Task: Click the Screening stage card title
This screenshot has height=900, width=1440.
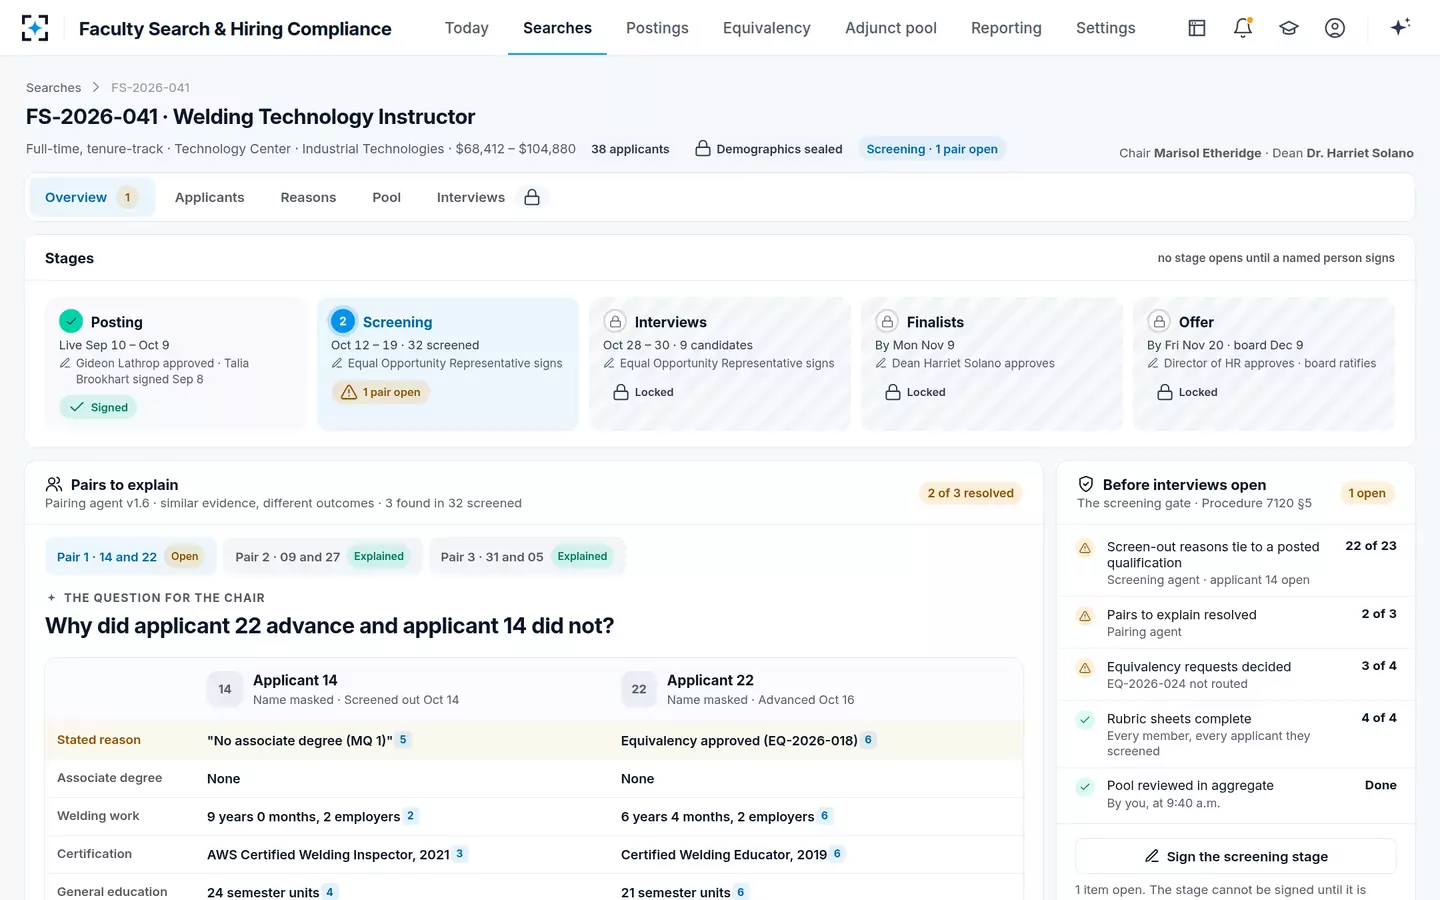Action: (x=398, y=322)
